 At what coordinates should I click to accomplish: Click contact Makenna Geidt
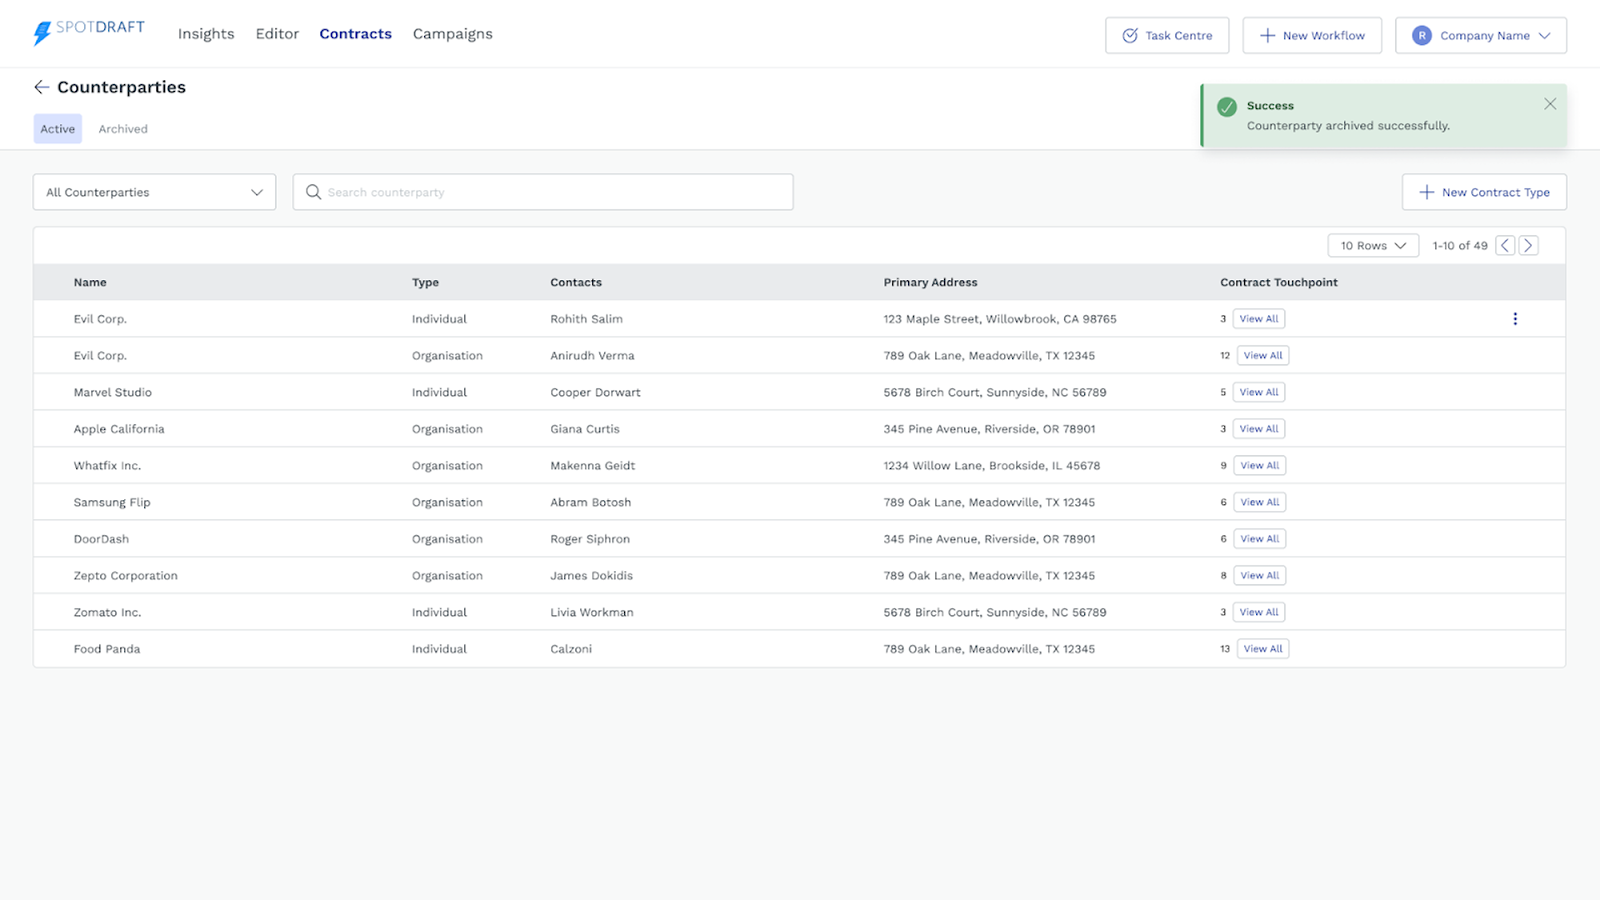pyautogui.click(x=592, y=465)
